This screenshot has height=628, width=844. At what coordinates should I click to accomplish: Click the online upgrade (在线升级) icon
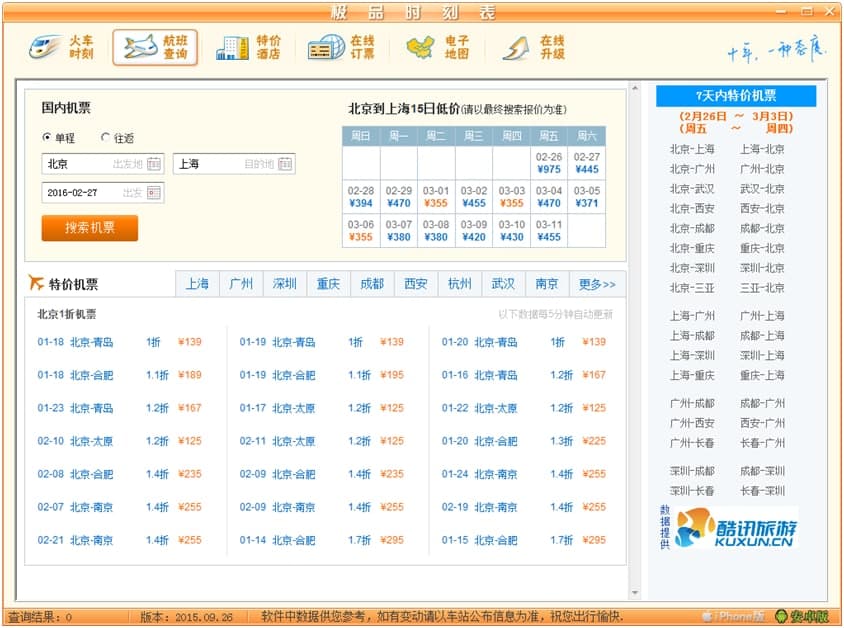[x=533, y=47]
